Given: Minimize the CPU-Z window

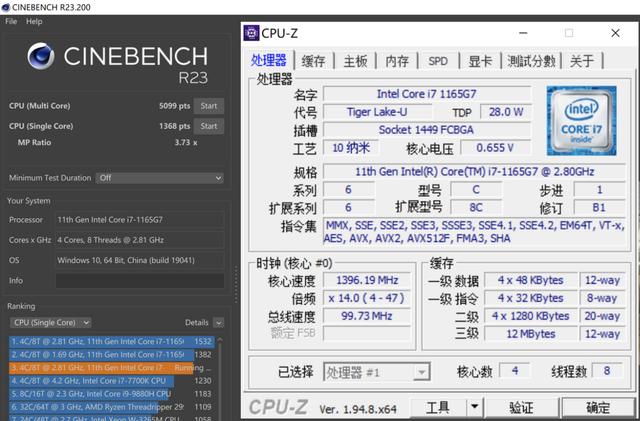Looking at the screenshot, I should (x=523, y=33).
